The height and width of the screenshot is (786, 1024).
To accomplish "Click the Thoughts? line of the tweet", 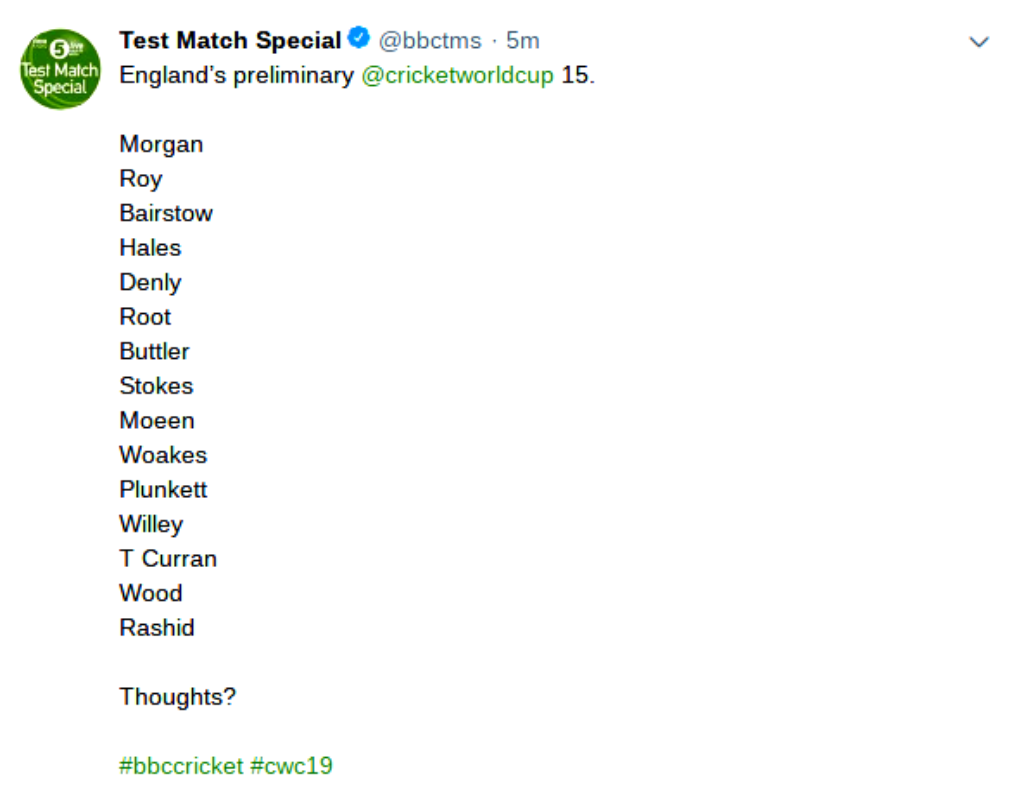I will point(178,697).
